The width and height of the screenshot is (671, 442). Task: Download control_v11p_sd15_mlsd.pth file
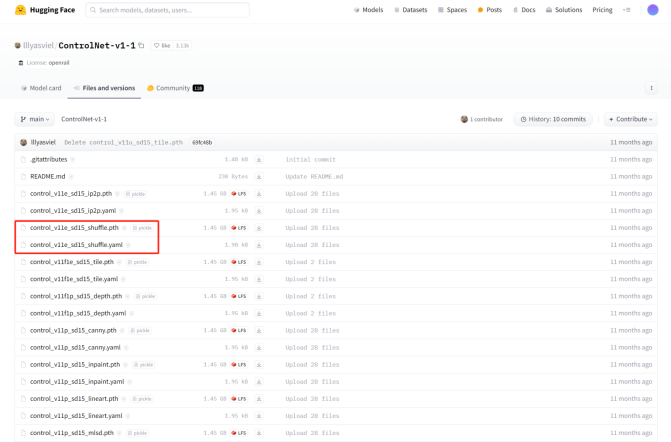[x=259, y=433]
